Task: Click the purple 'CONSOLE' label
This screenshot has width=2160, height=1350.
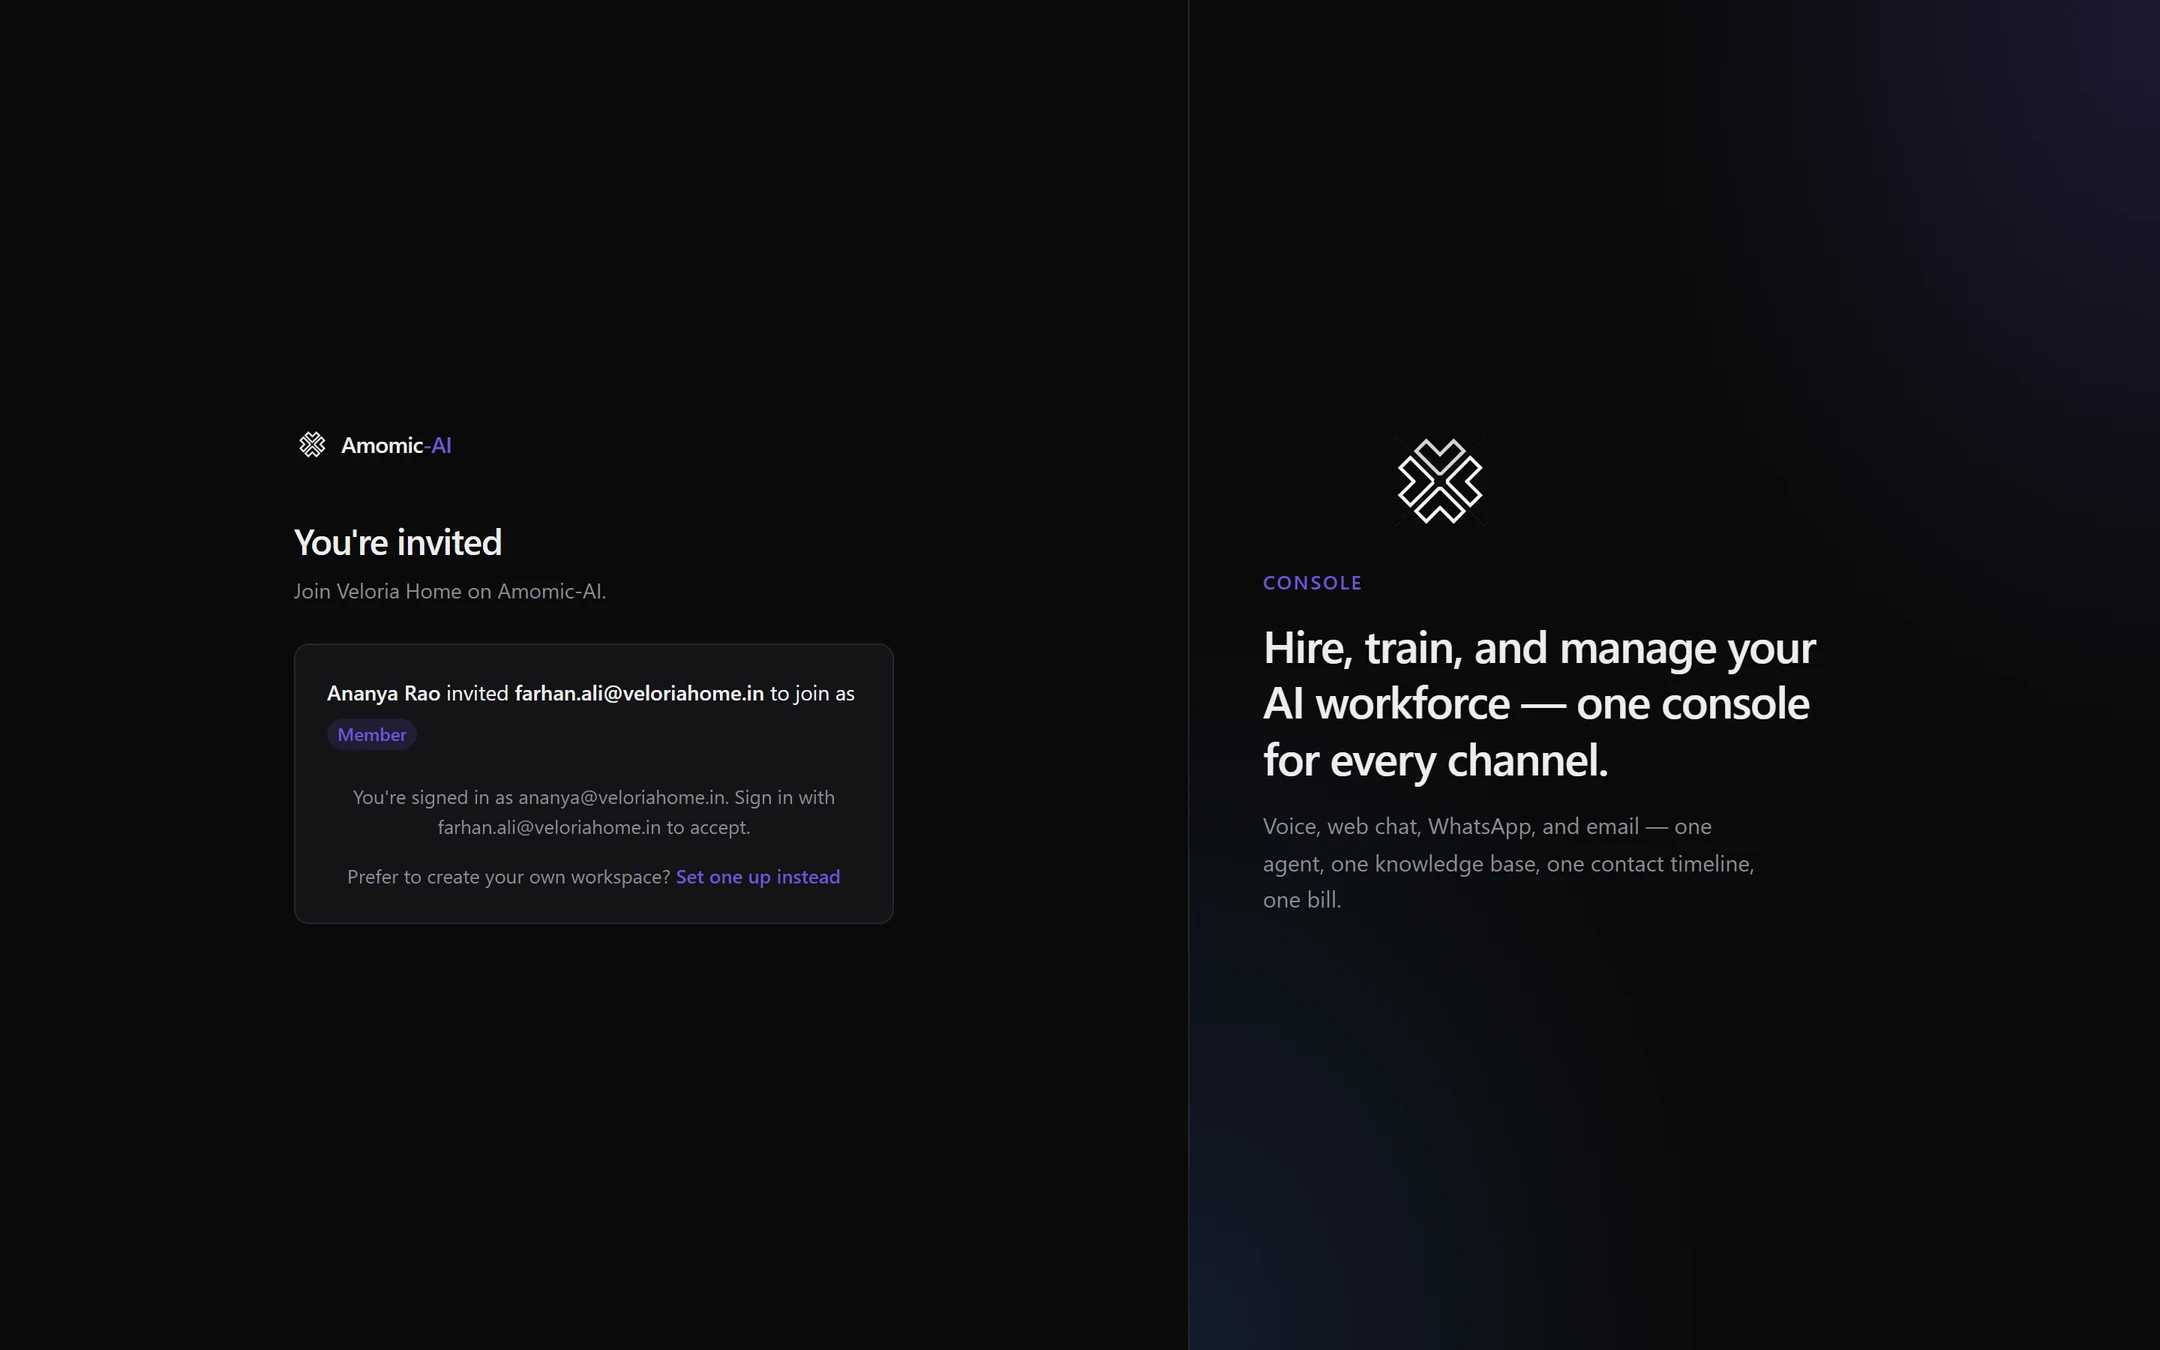Action: click(x=1312, y=583)
